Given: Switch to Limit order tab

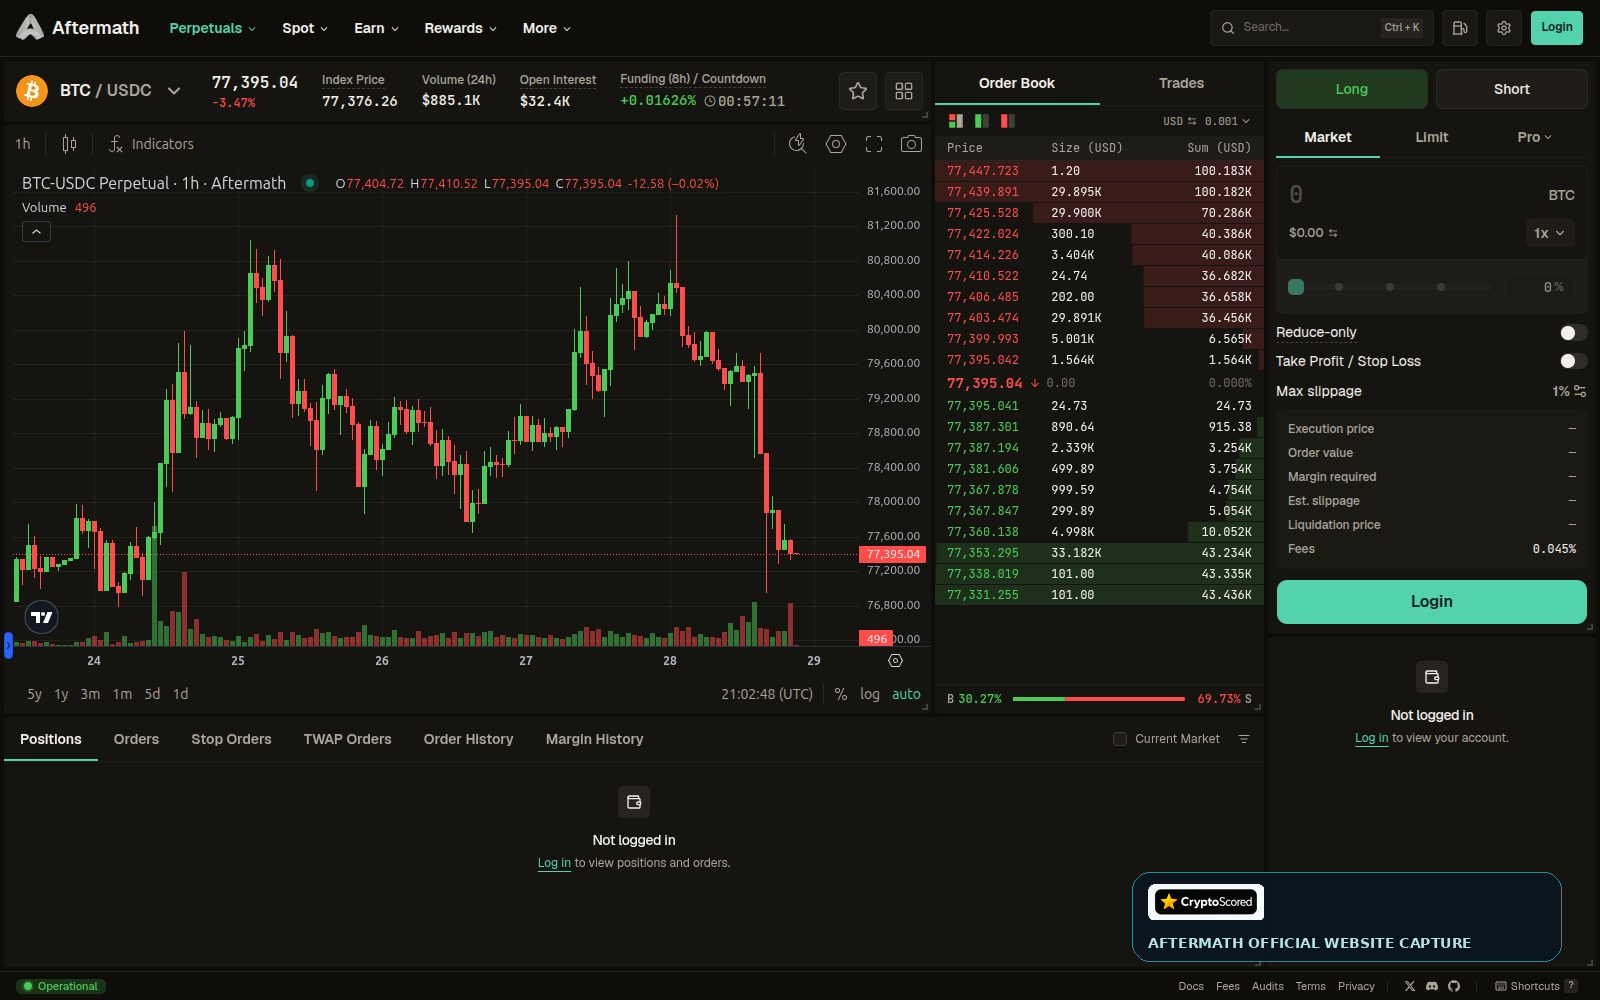Looking at the screenshot, I should coord(1431,137).
